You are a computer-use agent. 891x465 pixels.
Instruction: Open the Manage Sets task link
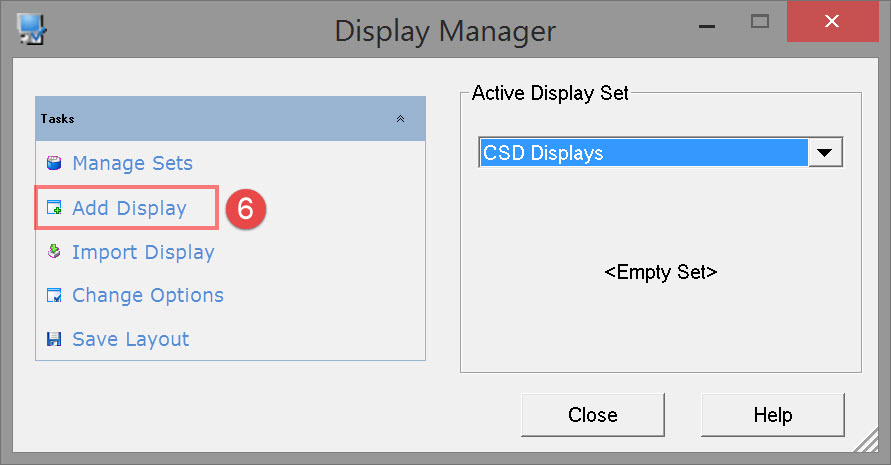point(132,163)
